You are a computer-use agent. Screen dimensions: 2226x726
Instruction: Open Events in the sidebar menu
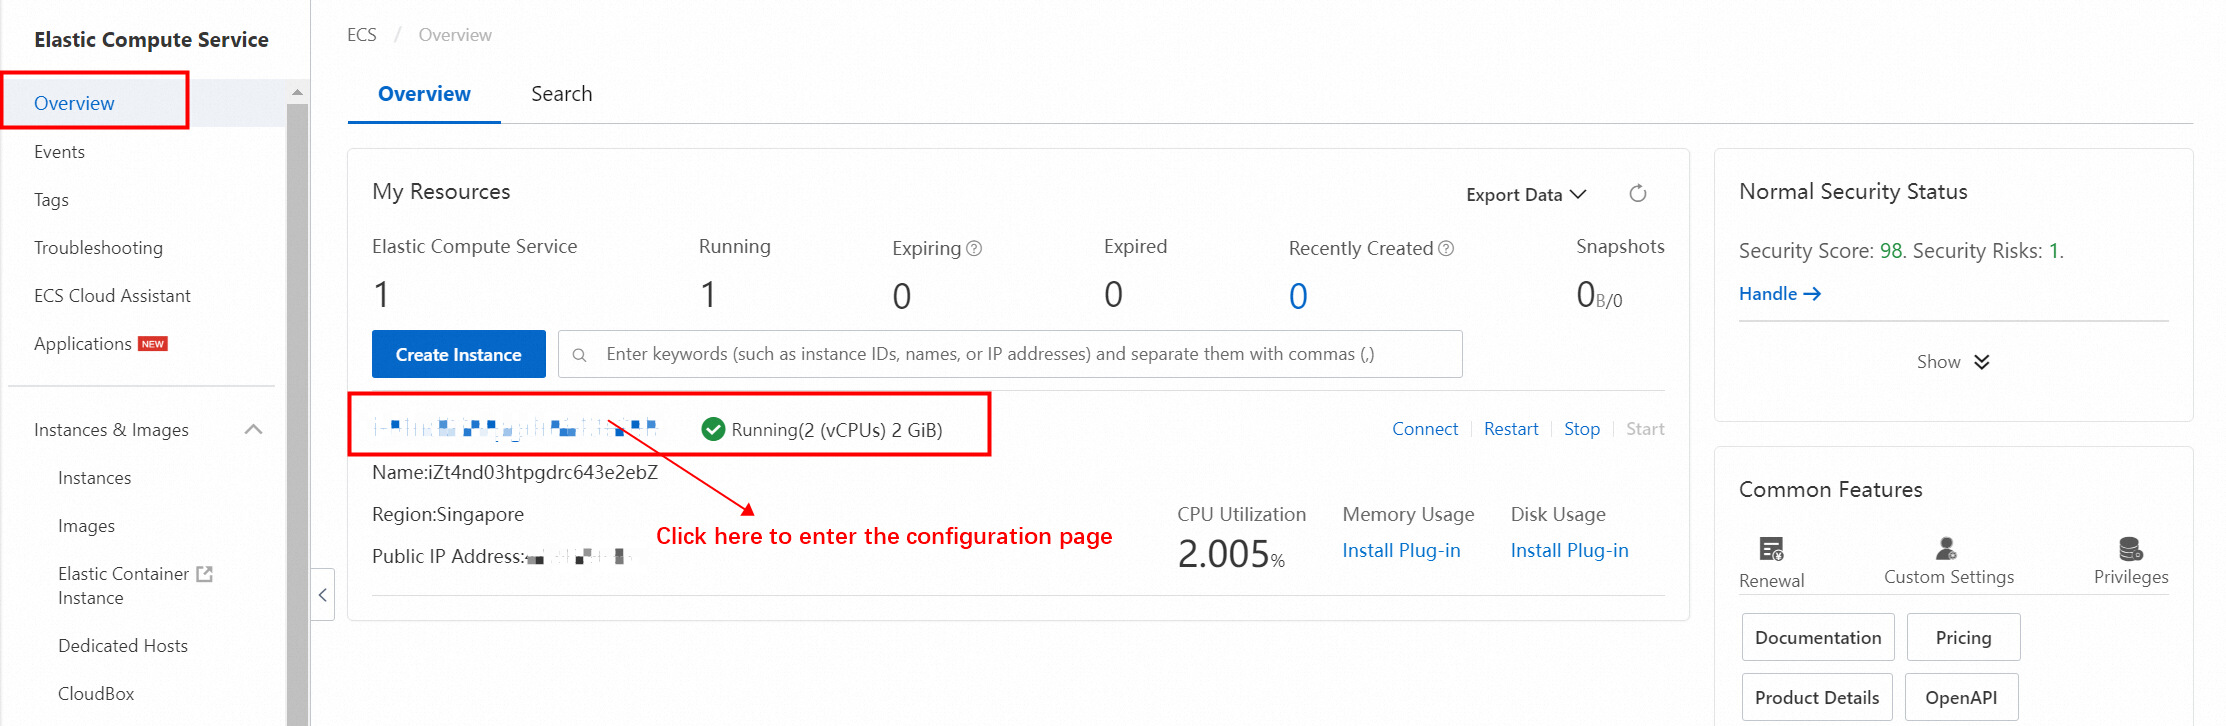[x=59, y=152]
